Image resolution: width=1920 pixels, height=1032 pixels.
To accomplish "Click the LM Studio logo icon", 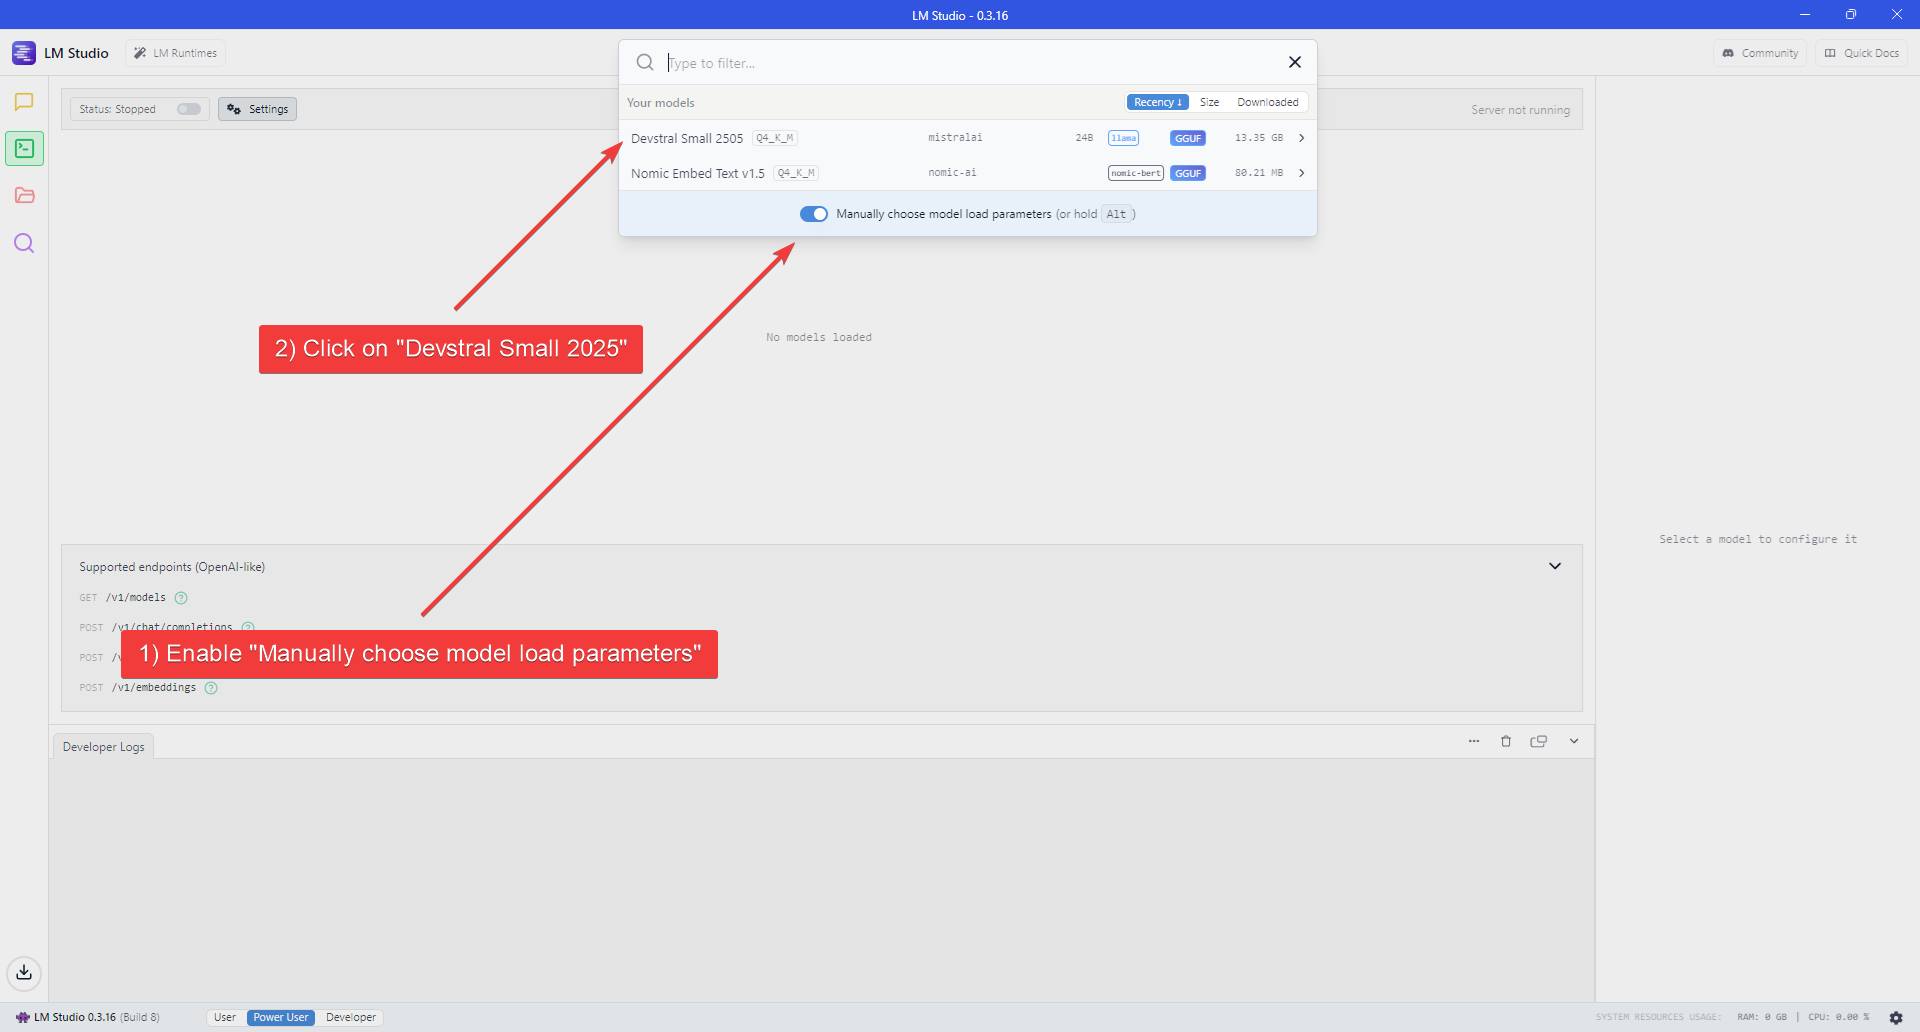I will pos(24,53).
